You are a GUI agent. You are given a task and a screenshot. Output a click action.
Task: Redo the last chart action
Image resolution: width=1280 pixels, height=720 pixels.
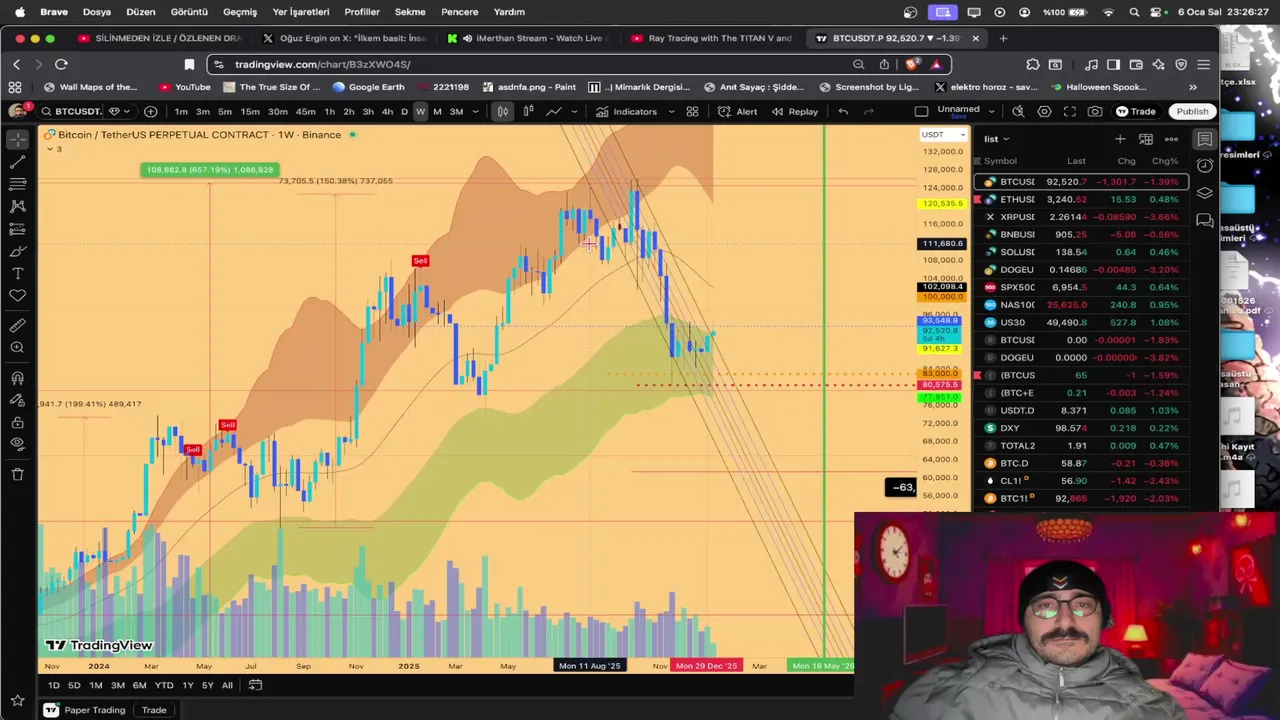pos(869,111)
